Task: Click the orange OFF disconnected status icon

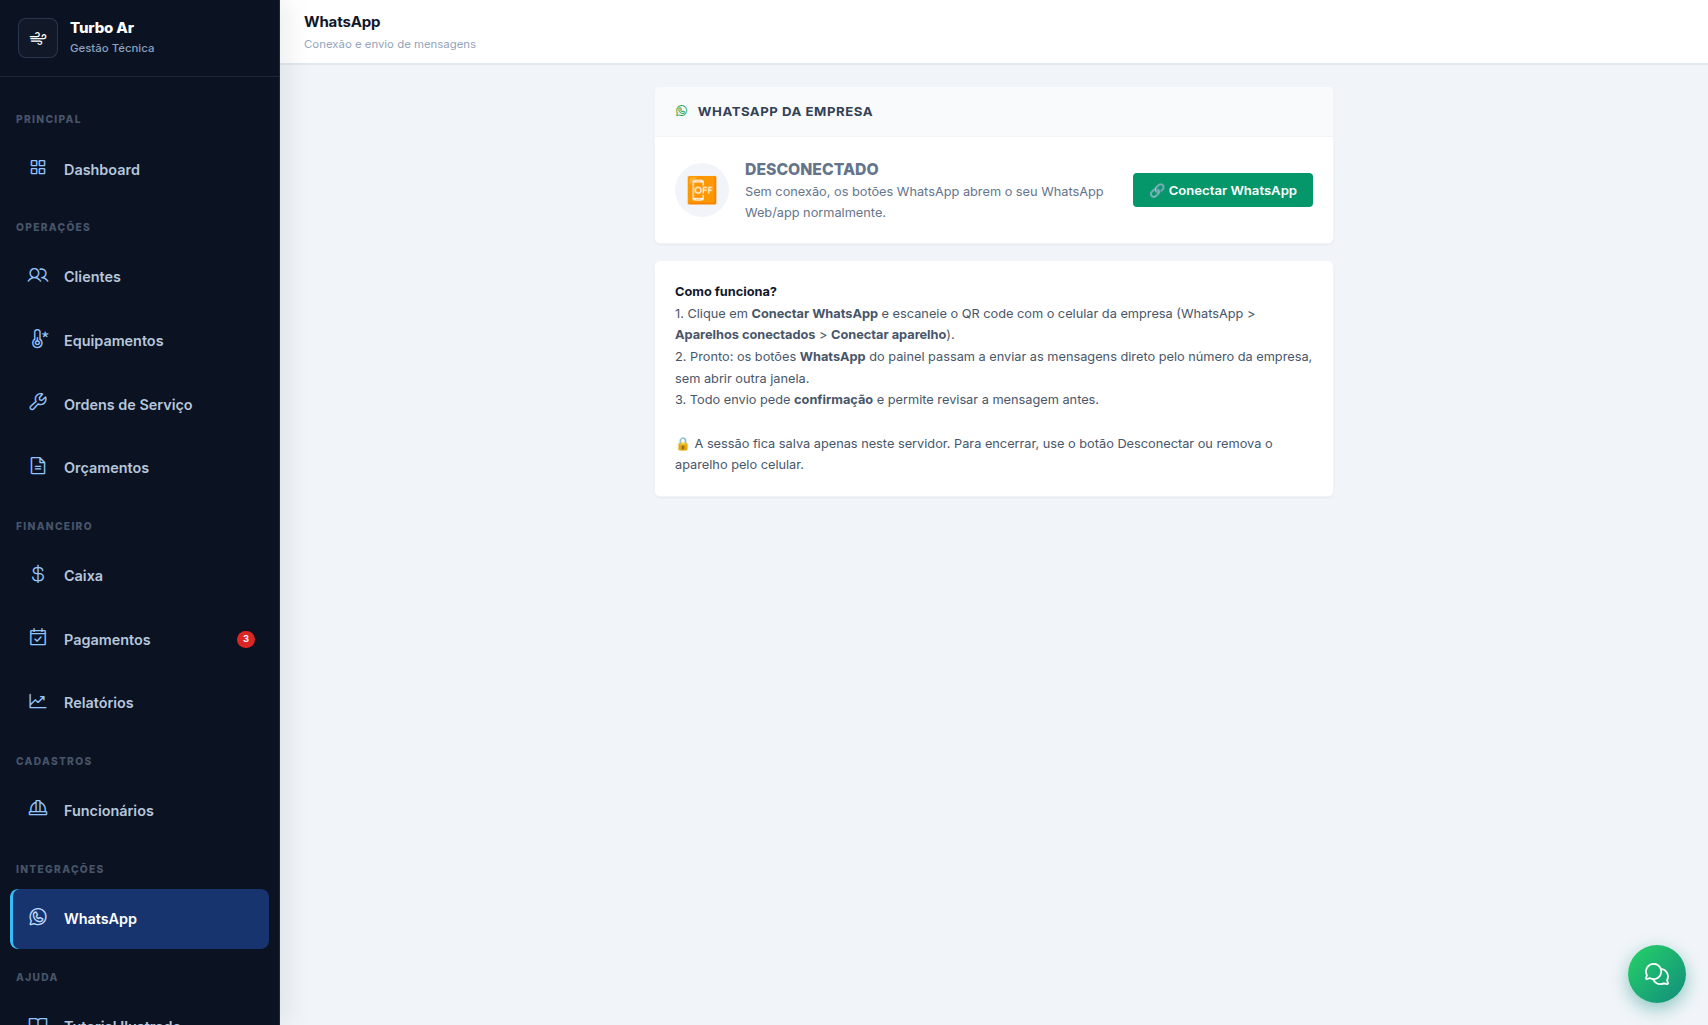Action: (x=702, y=190)
